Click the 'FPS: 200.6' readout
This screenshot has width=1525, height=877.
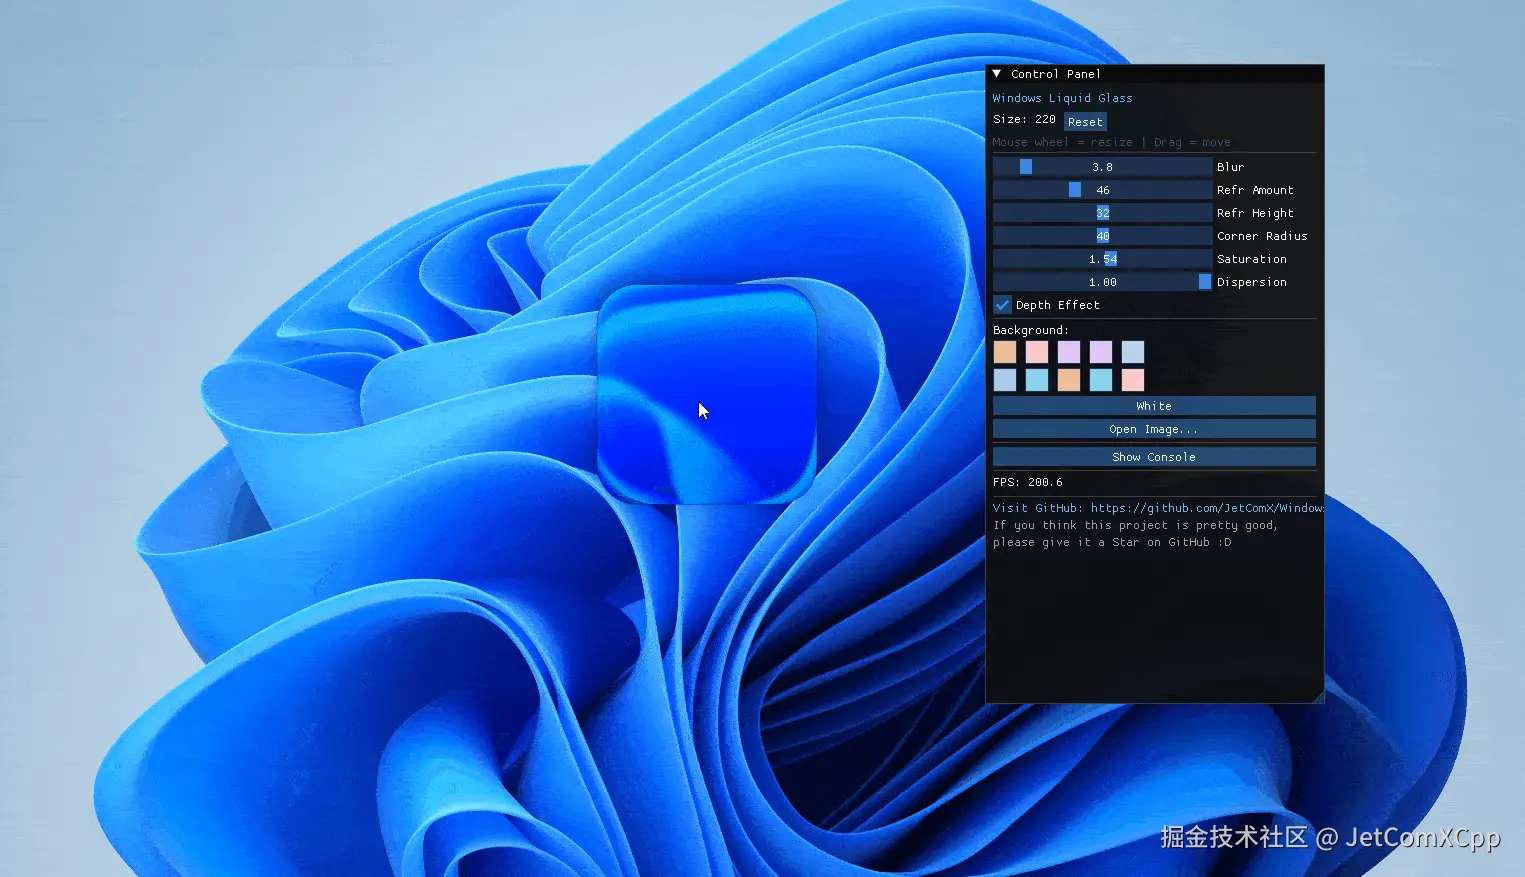(x=1027, y=482)
